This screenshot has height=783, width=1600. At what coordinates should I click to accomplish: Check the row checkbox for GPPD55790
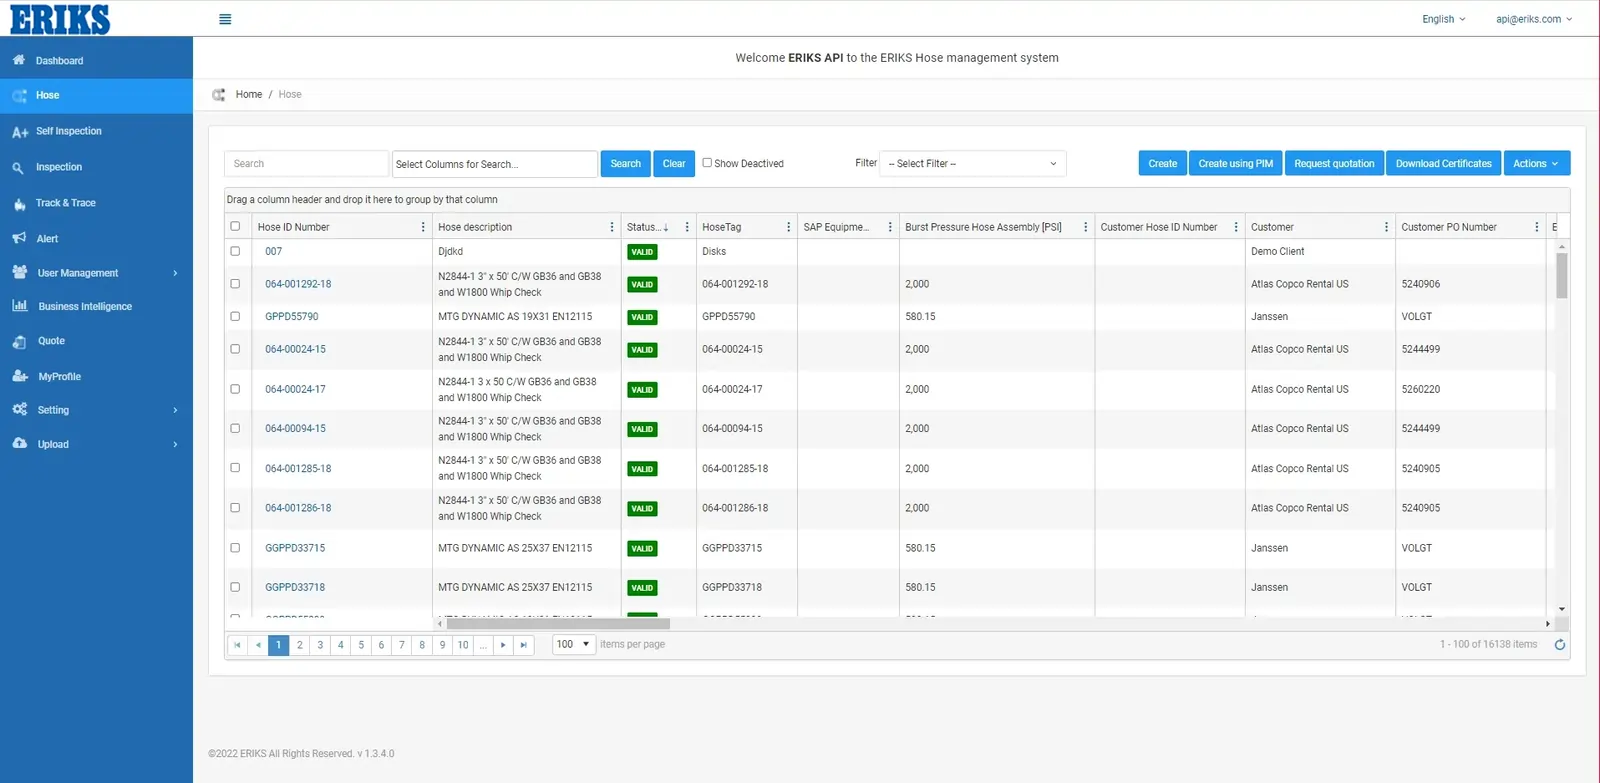235,316
